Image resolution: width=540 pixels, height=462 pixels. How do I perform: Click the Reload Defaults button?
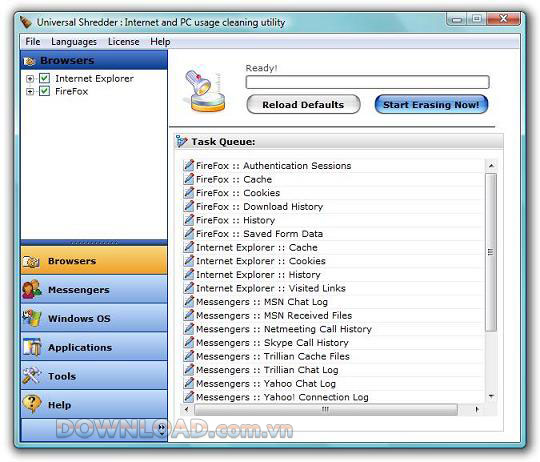pos(303,104)
